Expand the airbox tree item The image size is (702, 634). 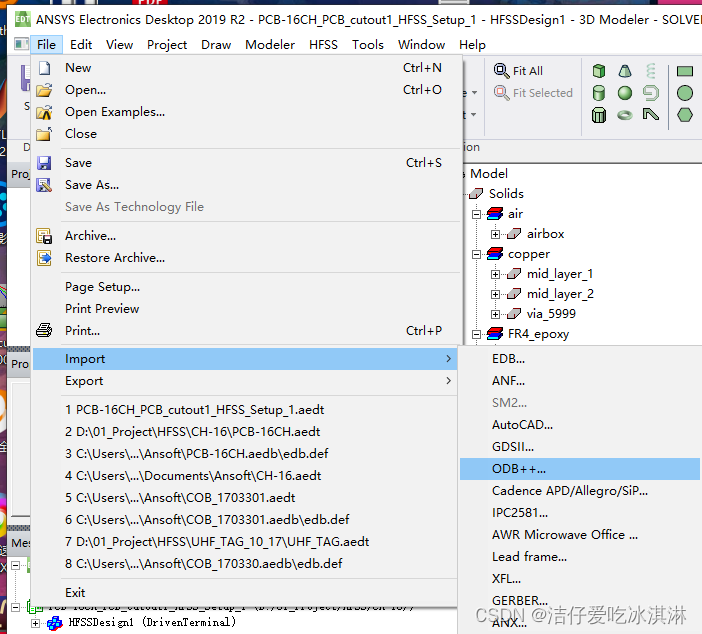click(495, 234)
